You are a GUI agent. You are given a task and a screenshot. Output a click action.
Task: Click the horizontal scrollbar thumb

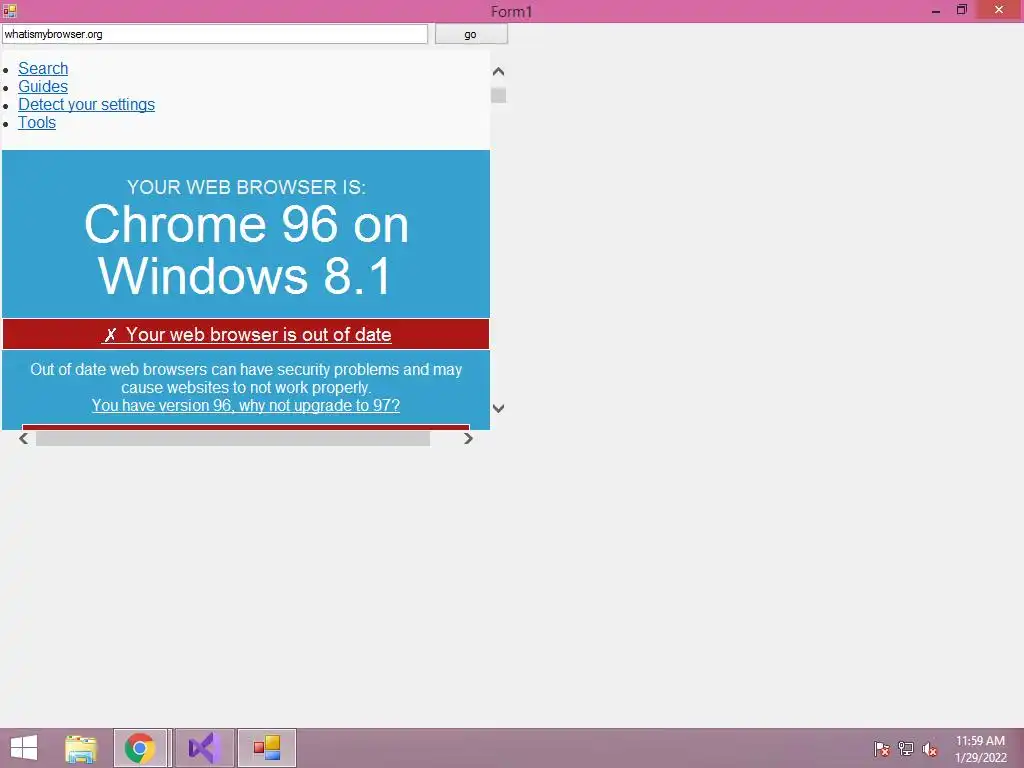(x=232, y=439)
